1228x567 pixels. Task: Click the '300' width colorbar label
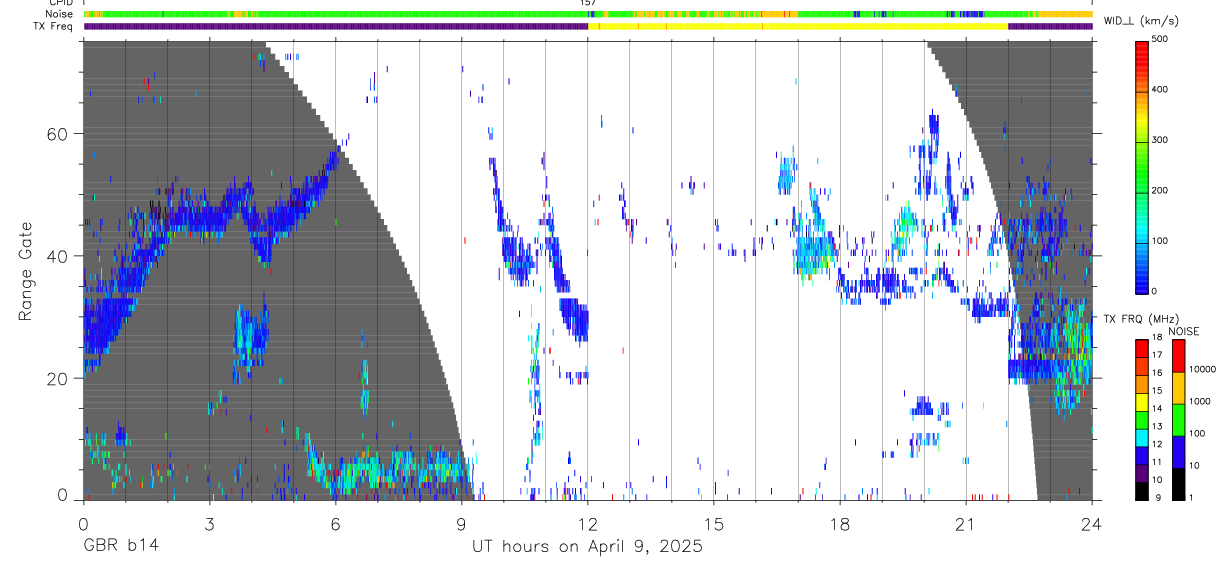pyautogui.click(x=1162, y=140)
